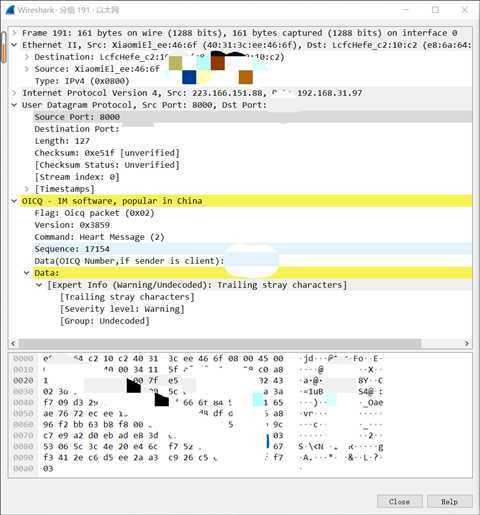Expand the Destination LcfcHefe row

tap(27, 57)
